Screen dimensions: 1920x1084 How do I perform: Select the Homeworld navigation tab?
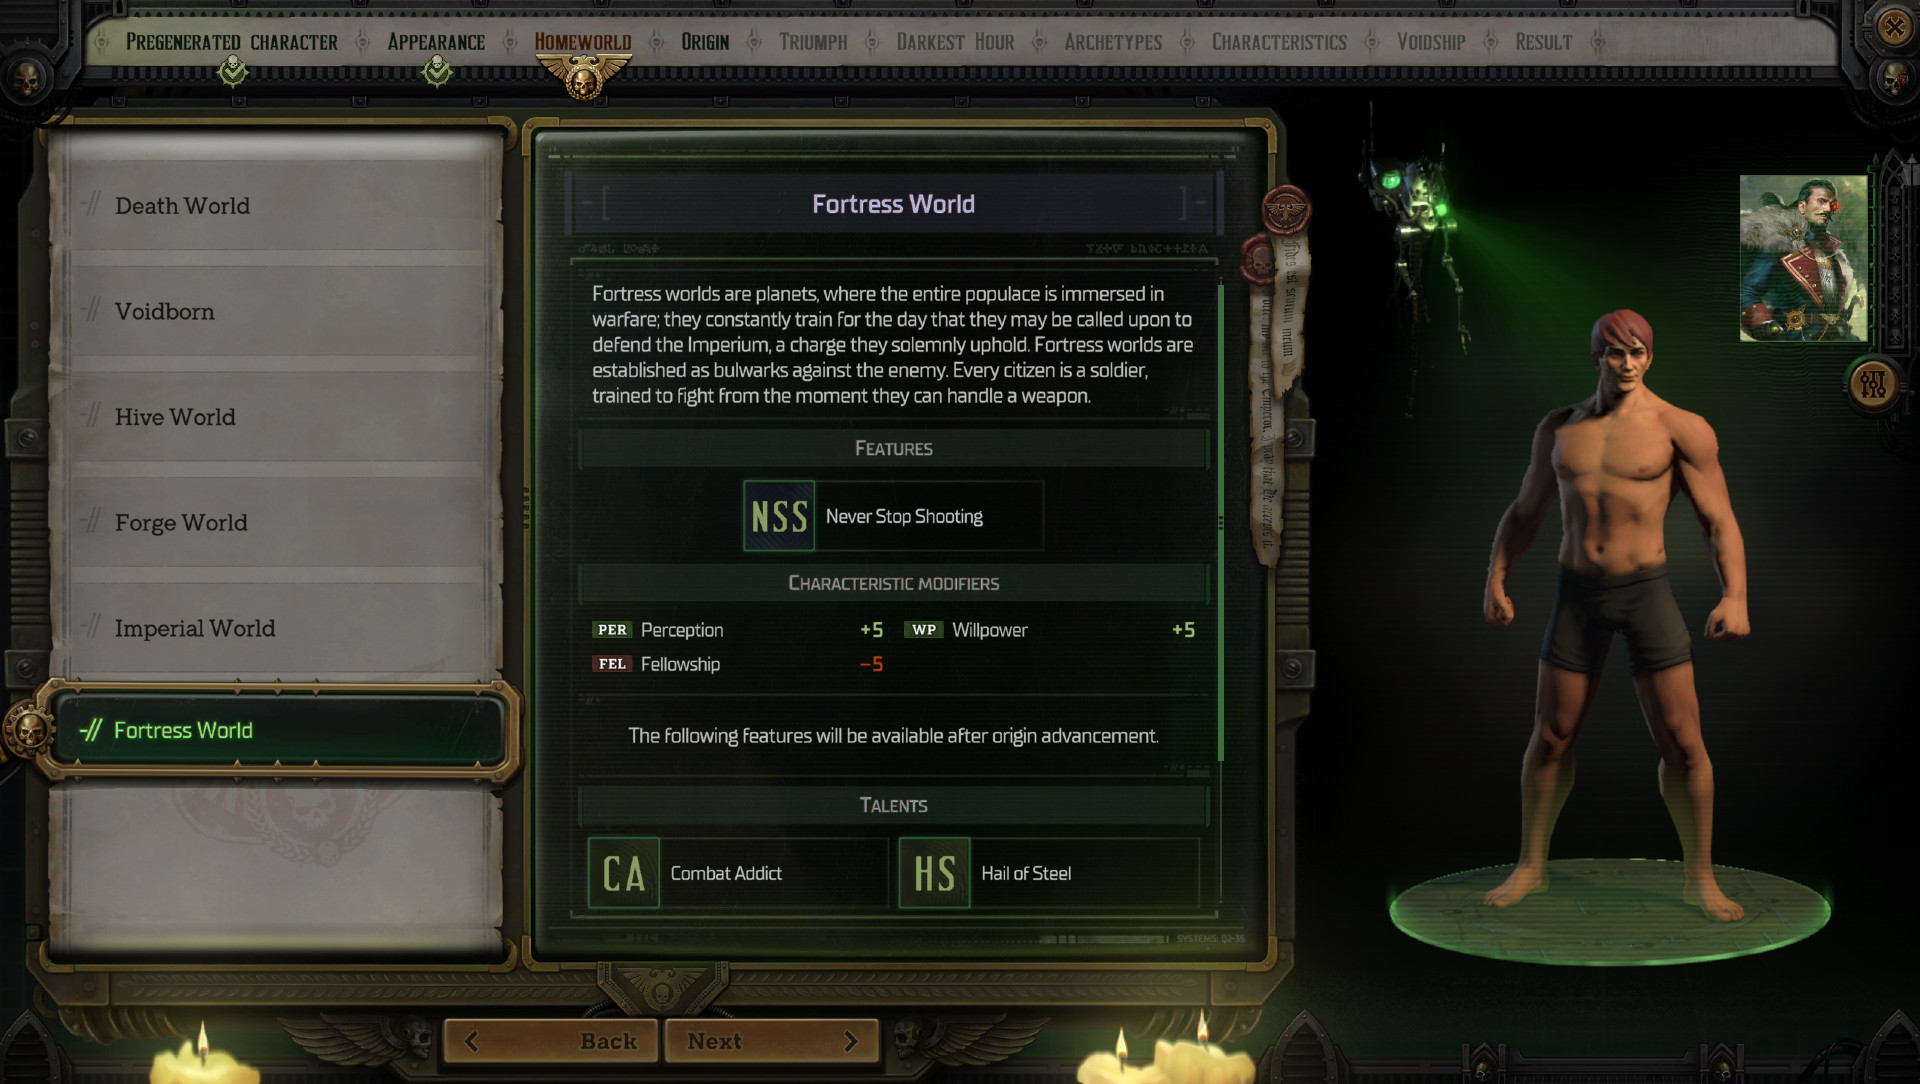tap(583, 40)
